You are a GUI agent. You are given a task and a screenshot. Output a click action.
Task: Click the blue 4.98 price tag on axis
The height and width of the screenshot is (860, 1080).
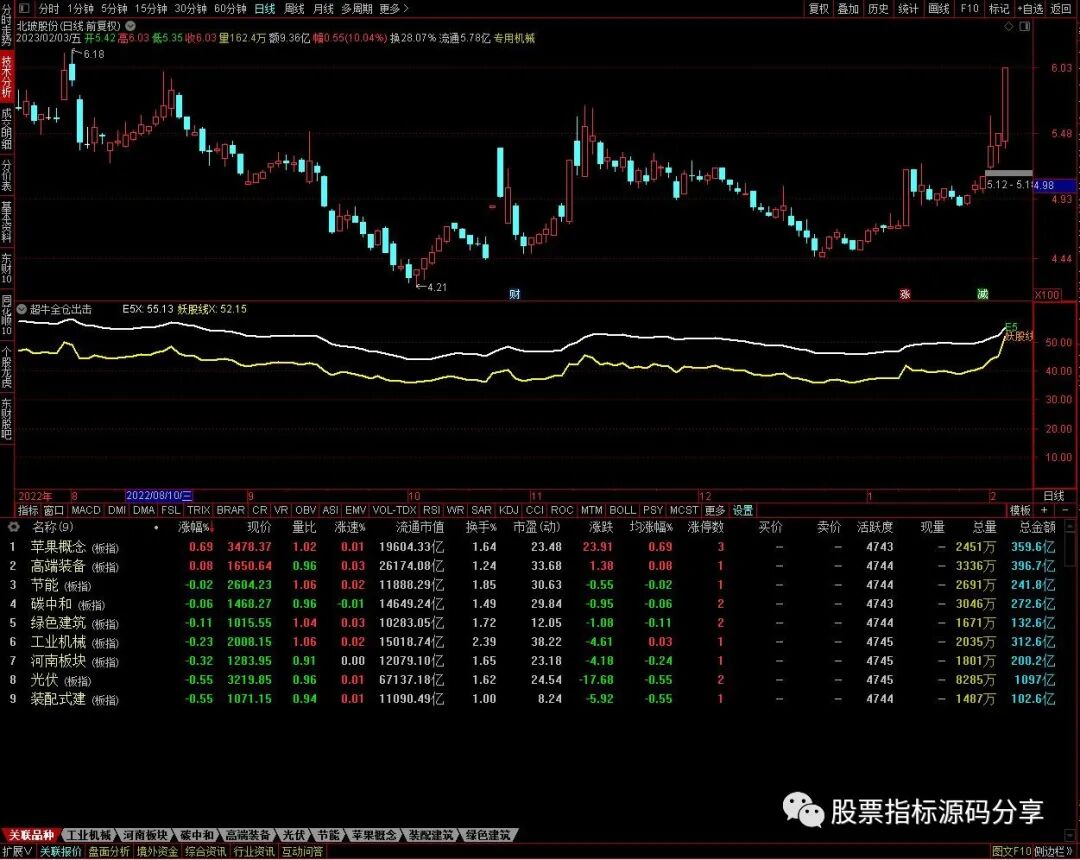(1055, 185)
